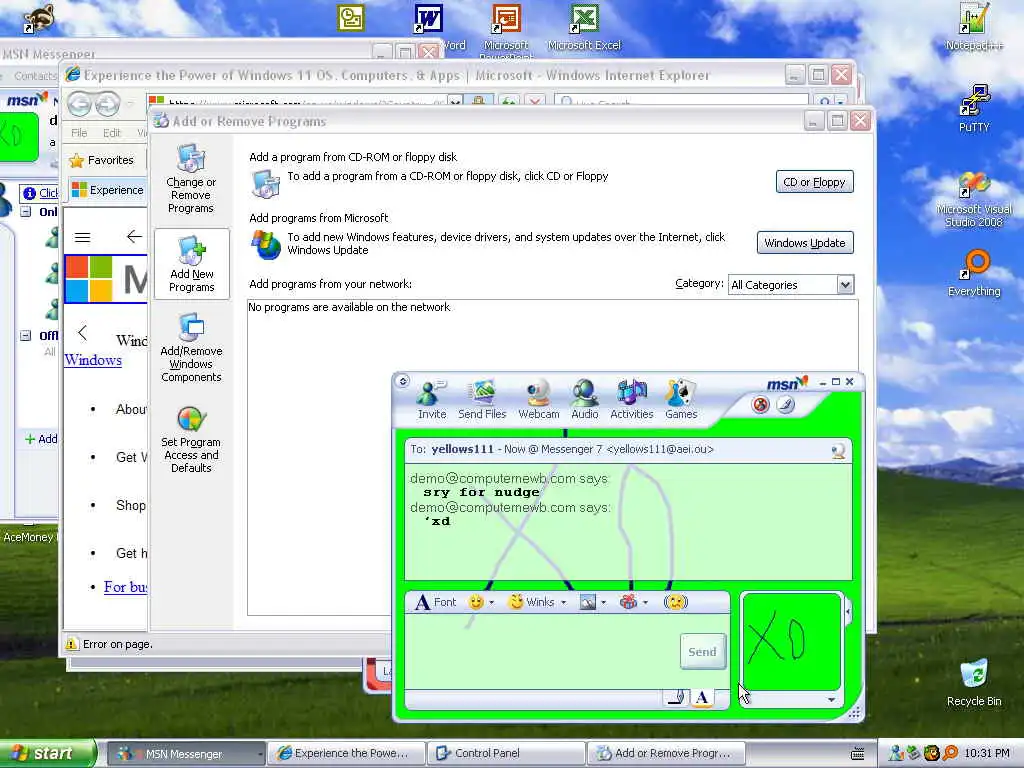This screenshot has height=768, width=1024.
Task: Select Microsoft Visual Studio 2008 shortcut
Action: [974, 200]
